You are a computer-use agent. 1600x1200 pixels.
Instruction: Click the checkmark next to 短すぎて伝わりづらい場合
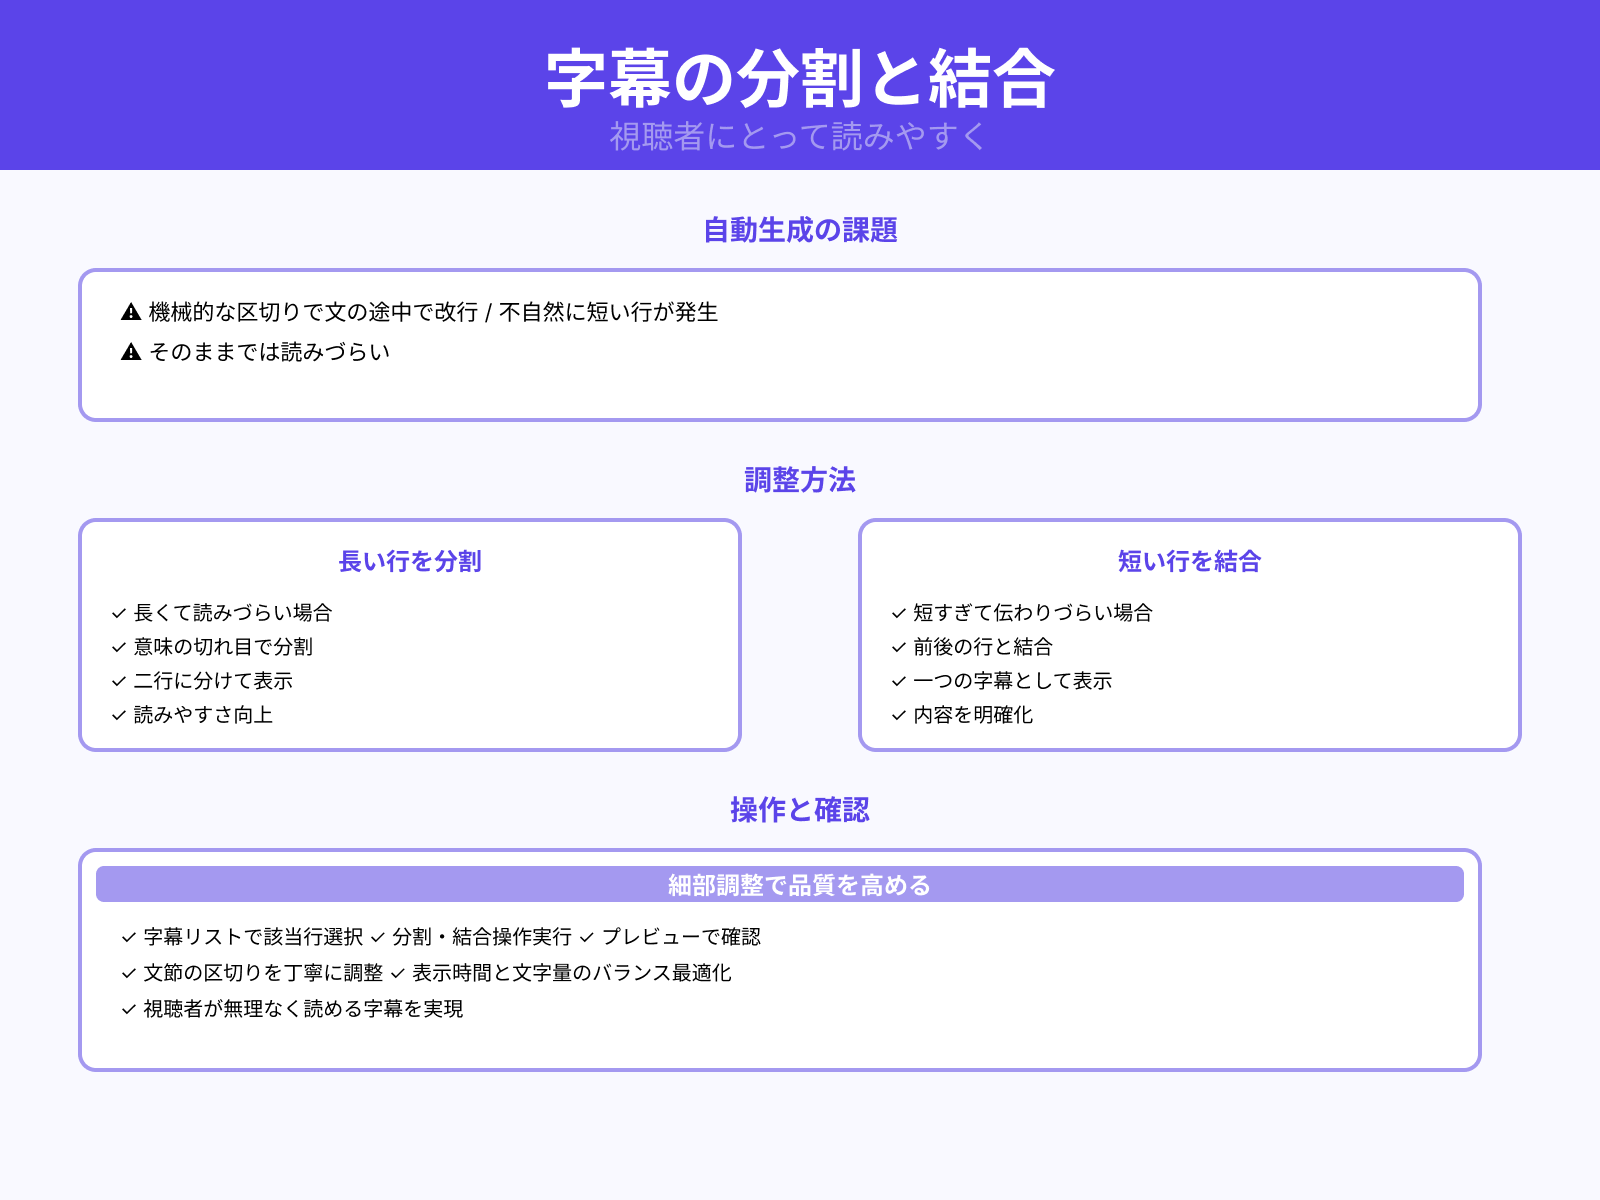tap(897, 613)
